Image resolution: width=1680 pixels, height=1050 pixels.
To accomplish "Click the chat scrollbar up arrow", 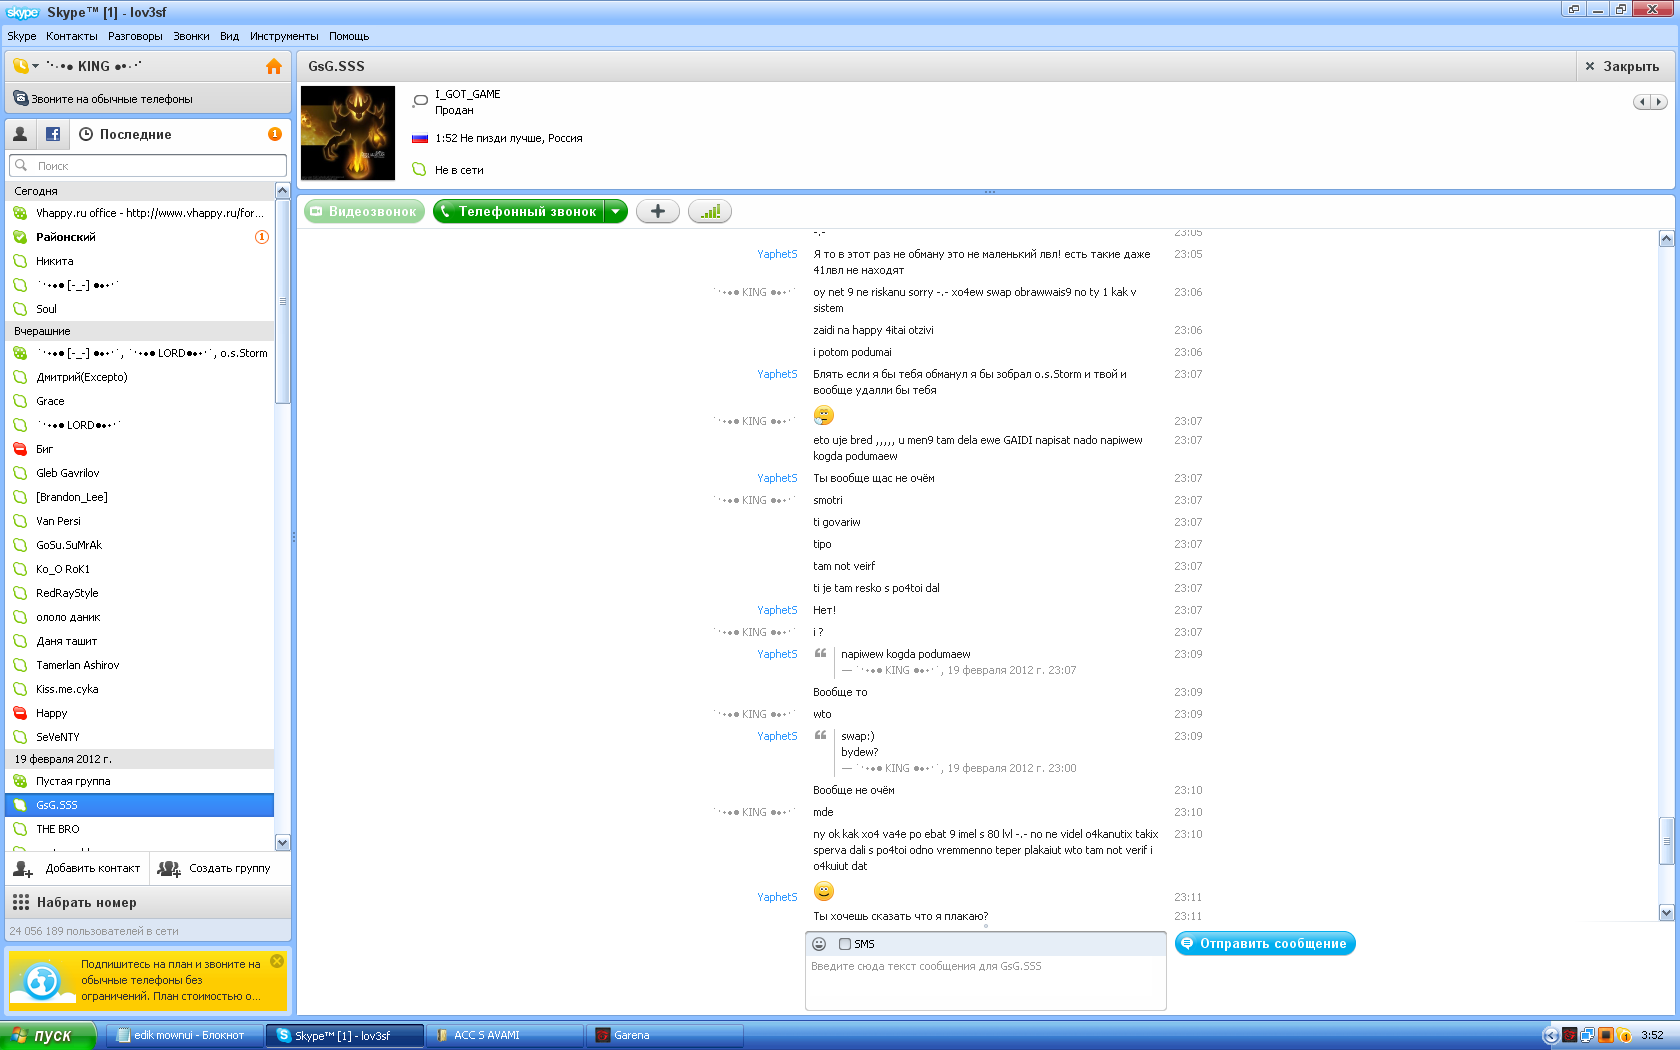I will coord(1666,238).
